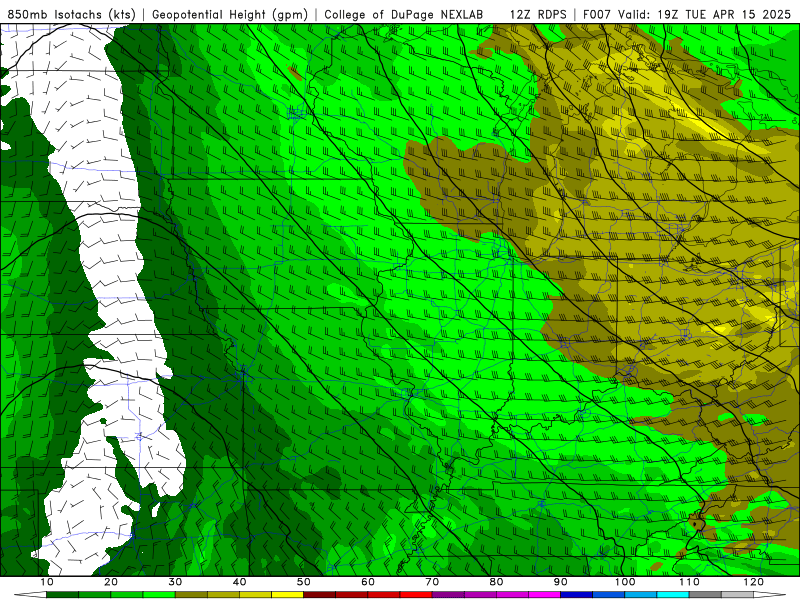This screenshot has height=600, width=800.
Task: Click the 110 label on the color scale
Action: tap(689, 582)
